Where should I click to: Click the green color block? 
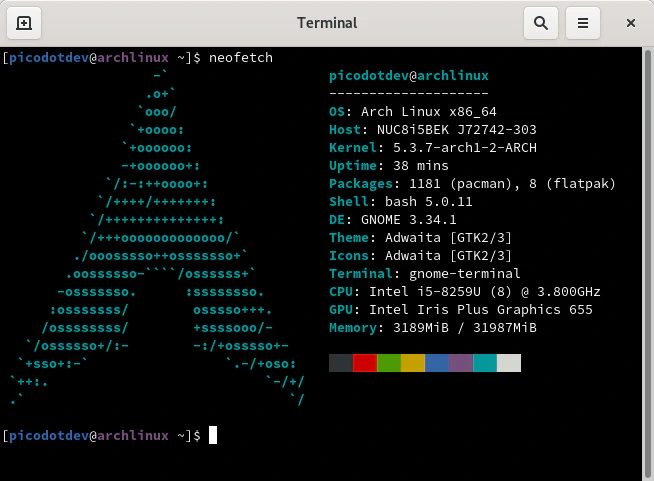click(389, 363)
